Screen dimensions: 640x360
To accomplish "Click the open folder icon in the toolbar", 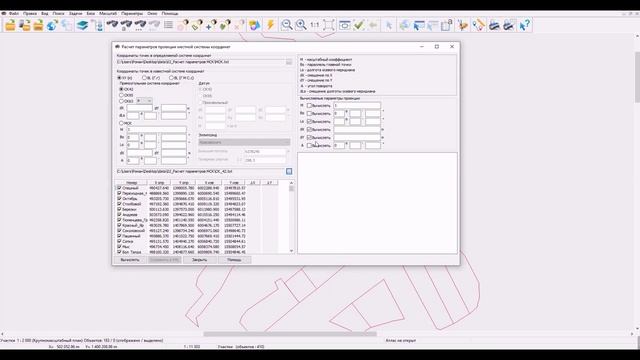I will click(x=10, y=25).
